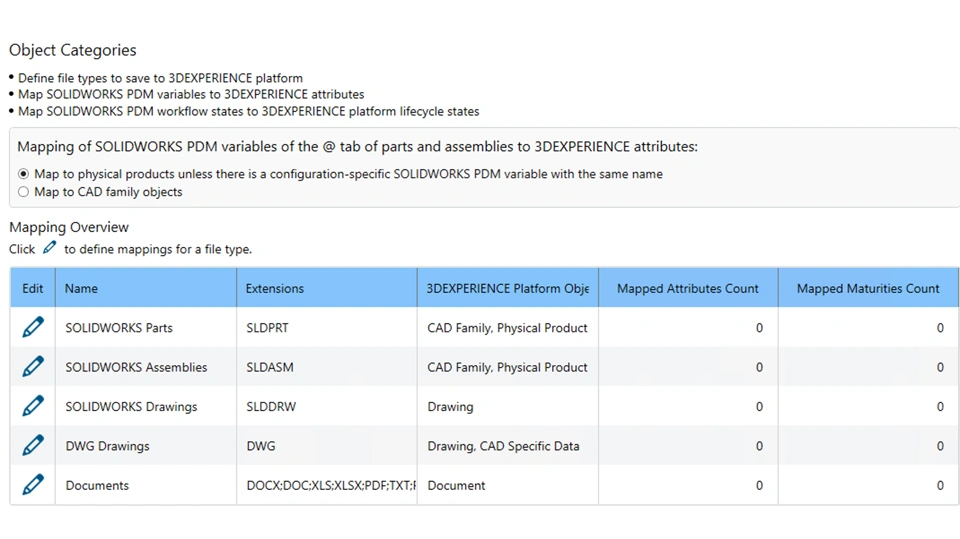960x539 pixels.
Task: Select the SOLIDWORKS Drawings name cell
Action: [x=146, y=406]
